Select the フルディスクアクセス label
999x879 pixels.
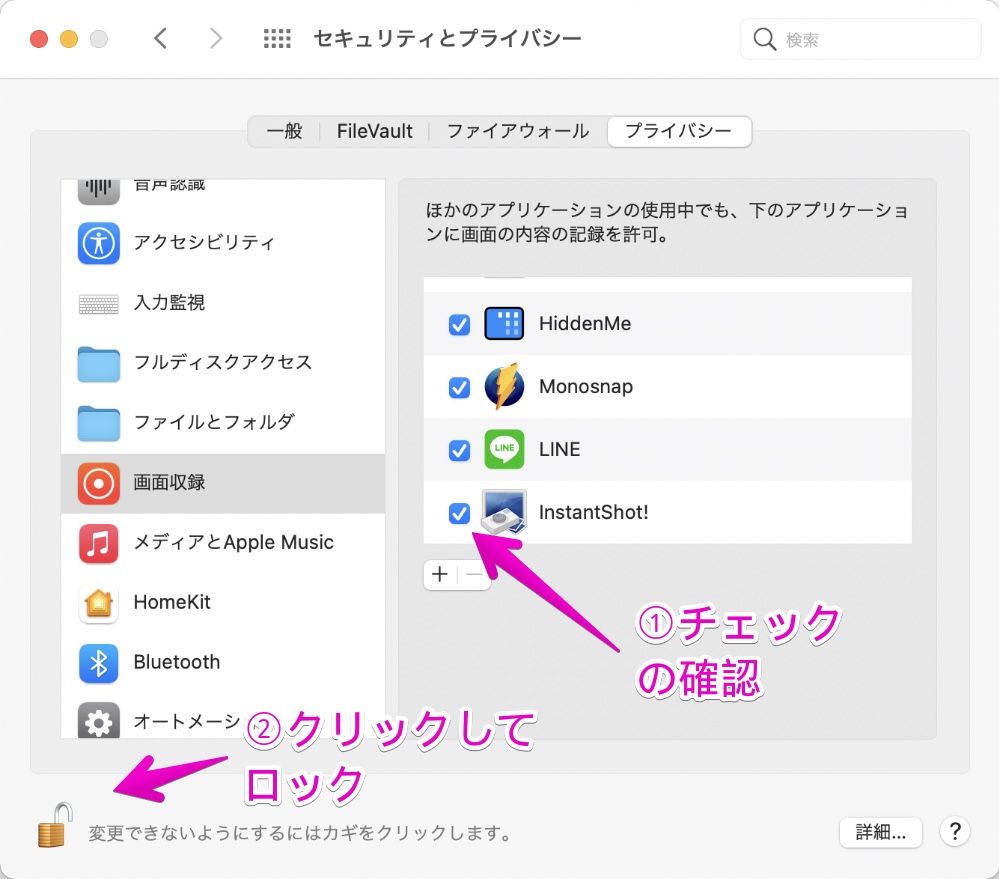[223, 362]
